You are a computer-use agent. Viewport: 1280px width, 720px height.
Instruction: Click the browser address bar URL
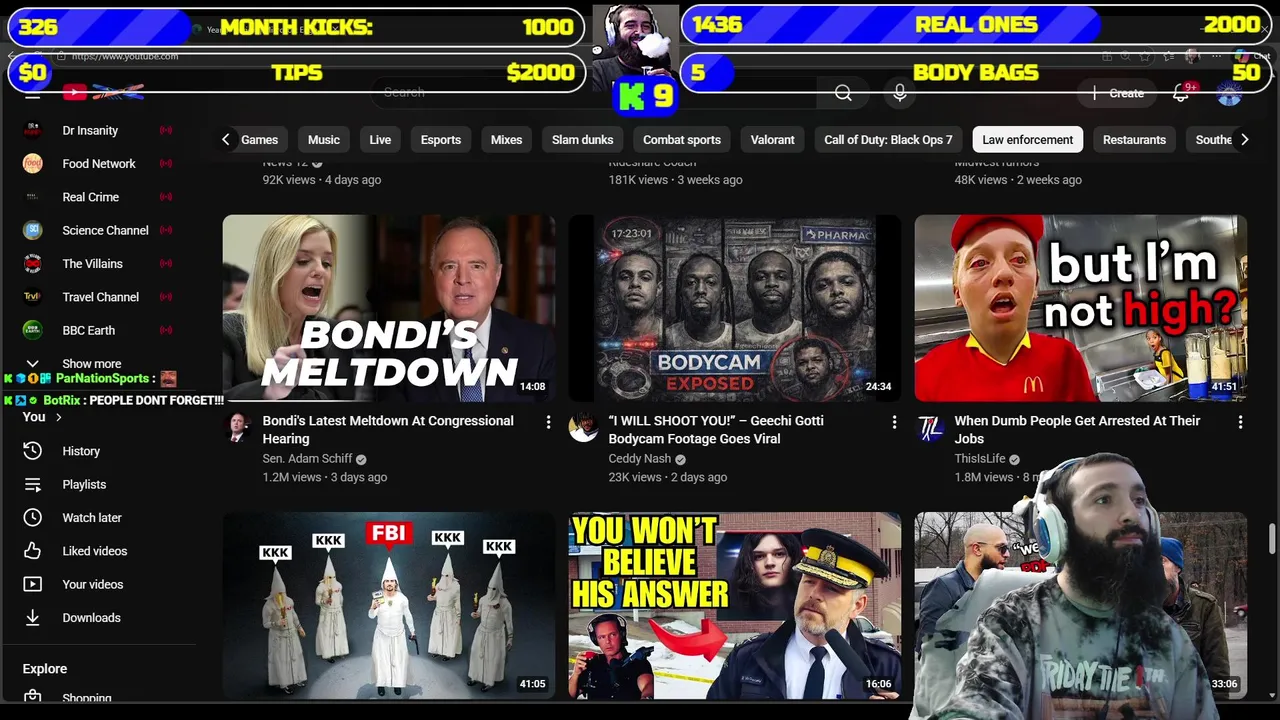[x=125, y=56]
